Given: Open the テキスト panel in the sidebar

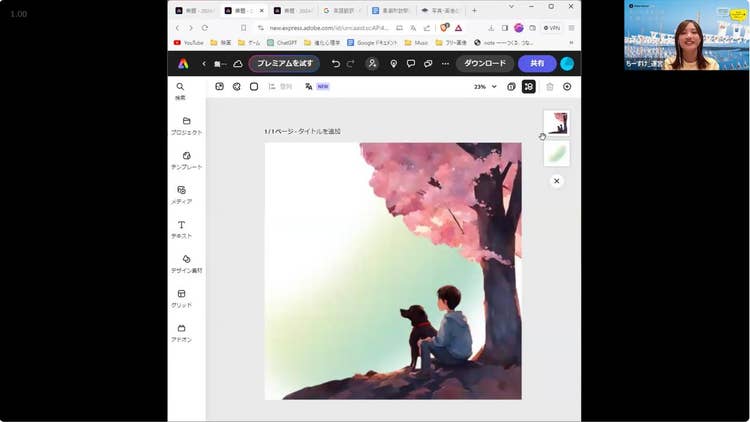Looking at the screenshot, I should (182, 229).
